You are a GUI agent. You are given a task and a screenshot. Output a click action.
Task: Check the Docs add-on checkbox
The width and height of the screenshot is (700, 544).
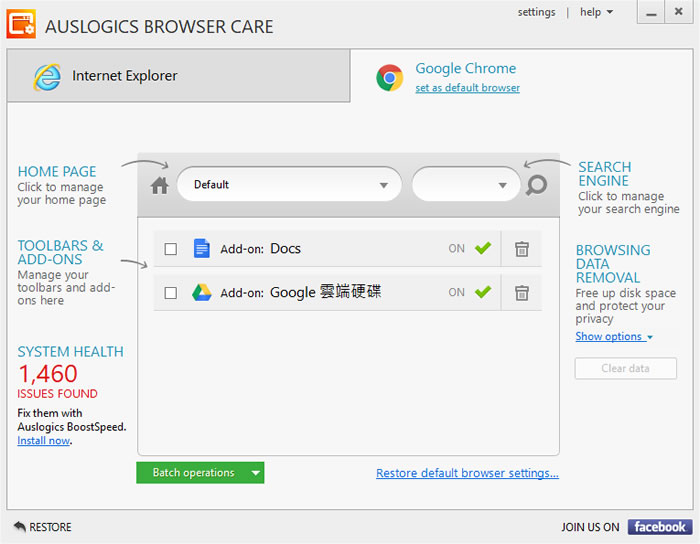coord(171,249)
